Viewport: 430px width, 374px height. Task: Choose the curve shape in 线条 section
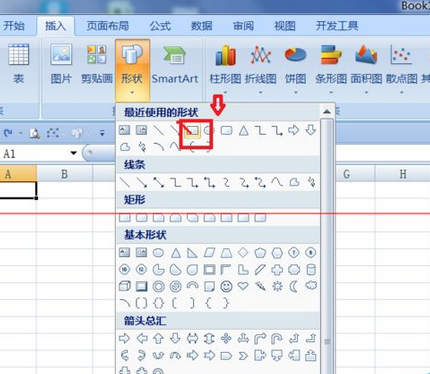[x=277, y=182]
